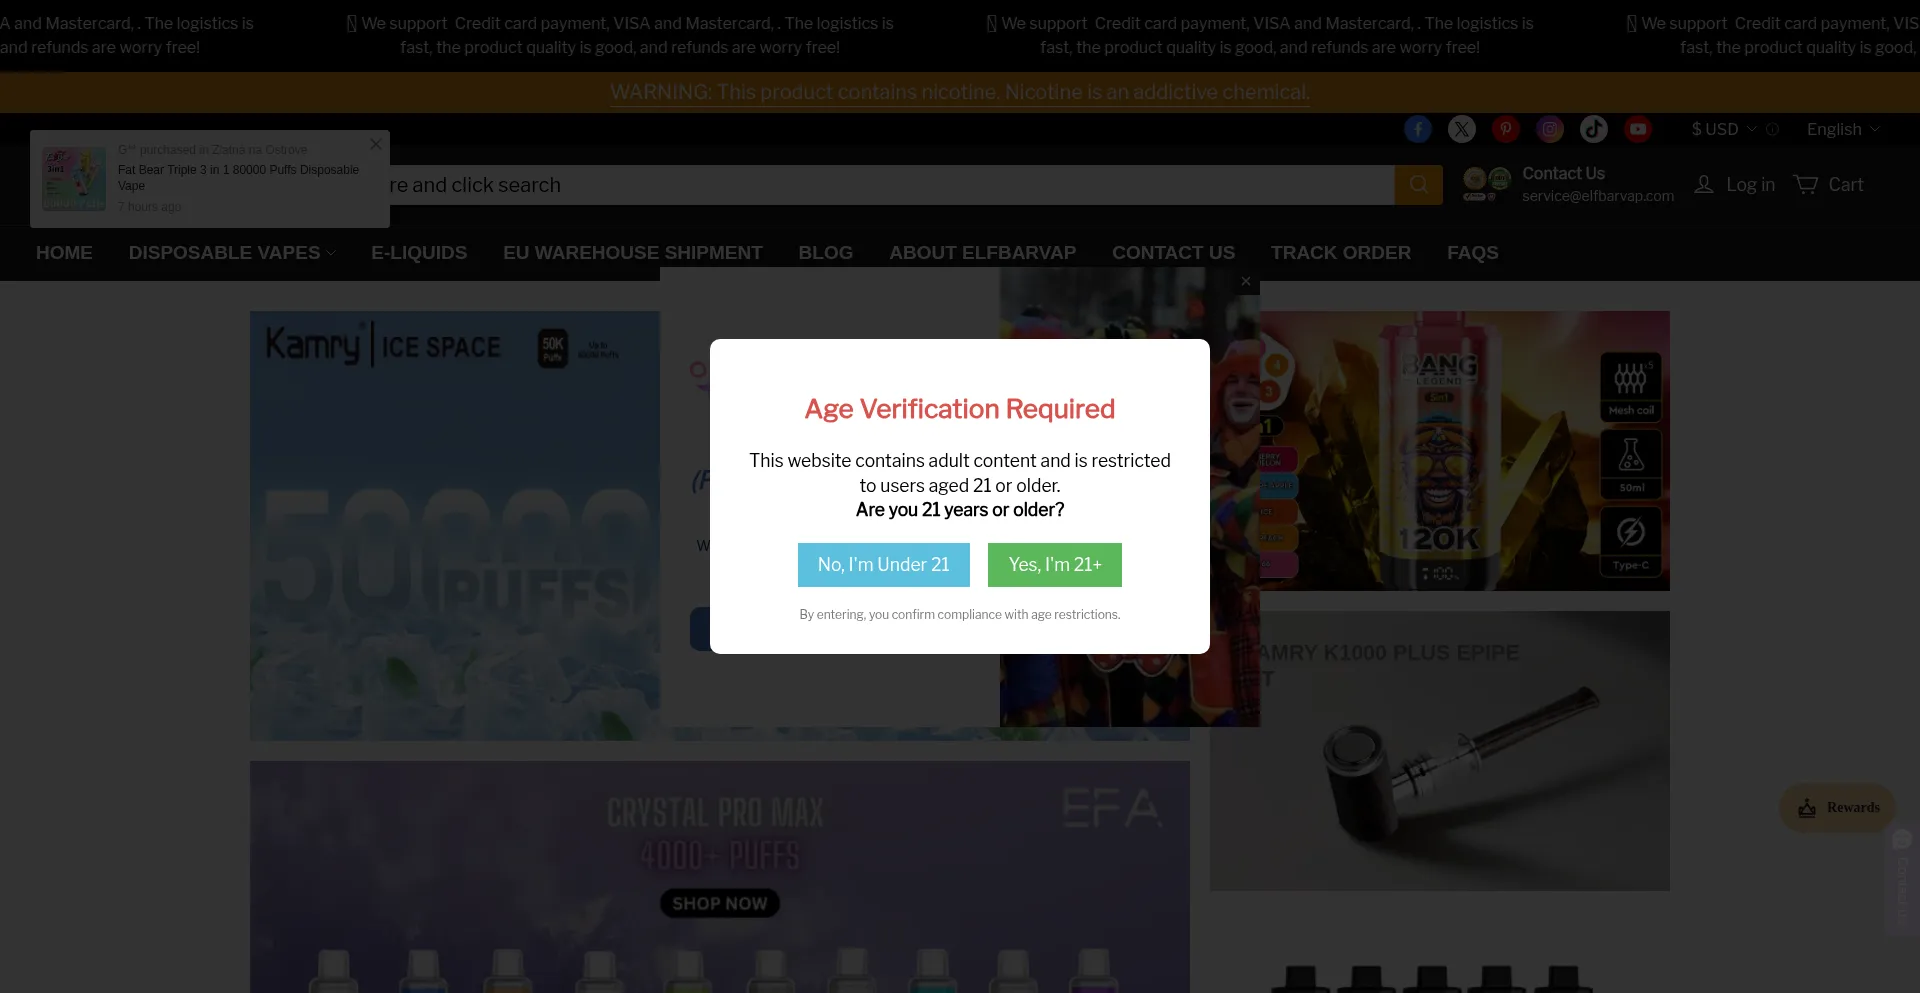Open the Pinterest social icon
Viewport: 1920px width, 993px height.
[x=1505, y=129]
